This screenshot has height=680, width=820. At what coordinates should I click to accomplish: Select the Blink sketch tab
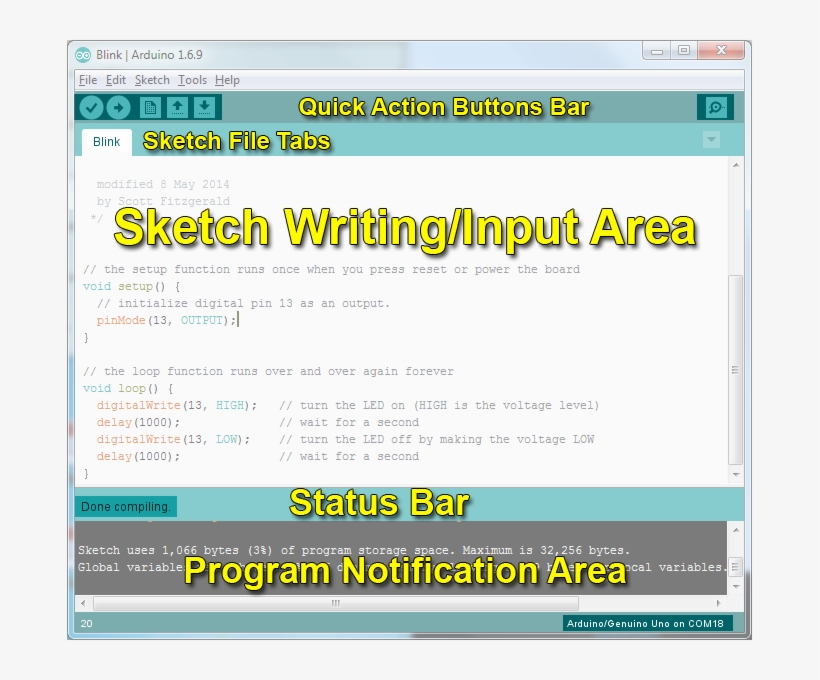tap(105, 142)
